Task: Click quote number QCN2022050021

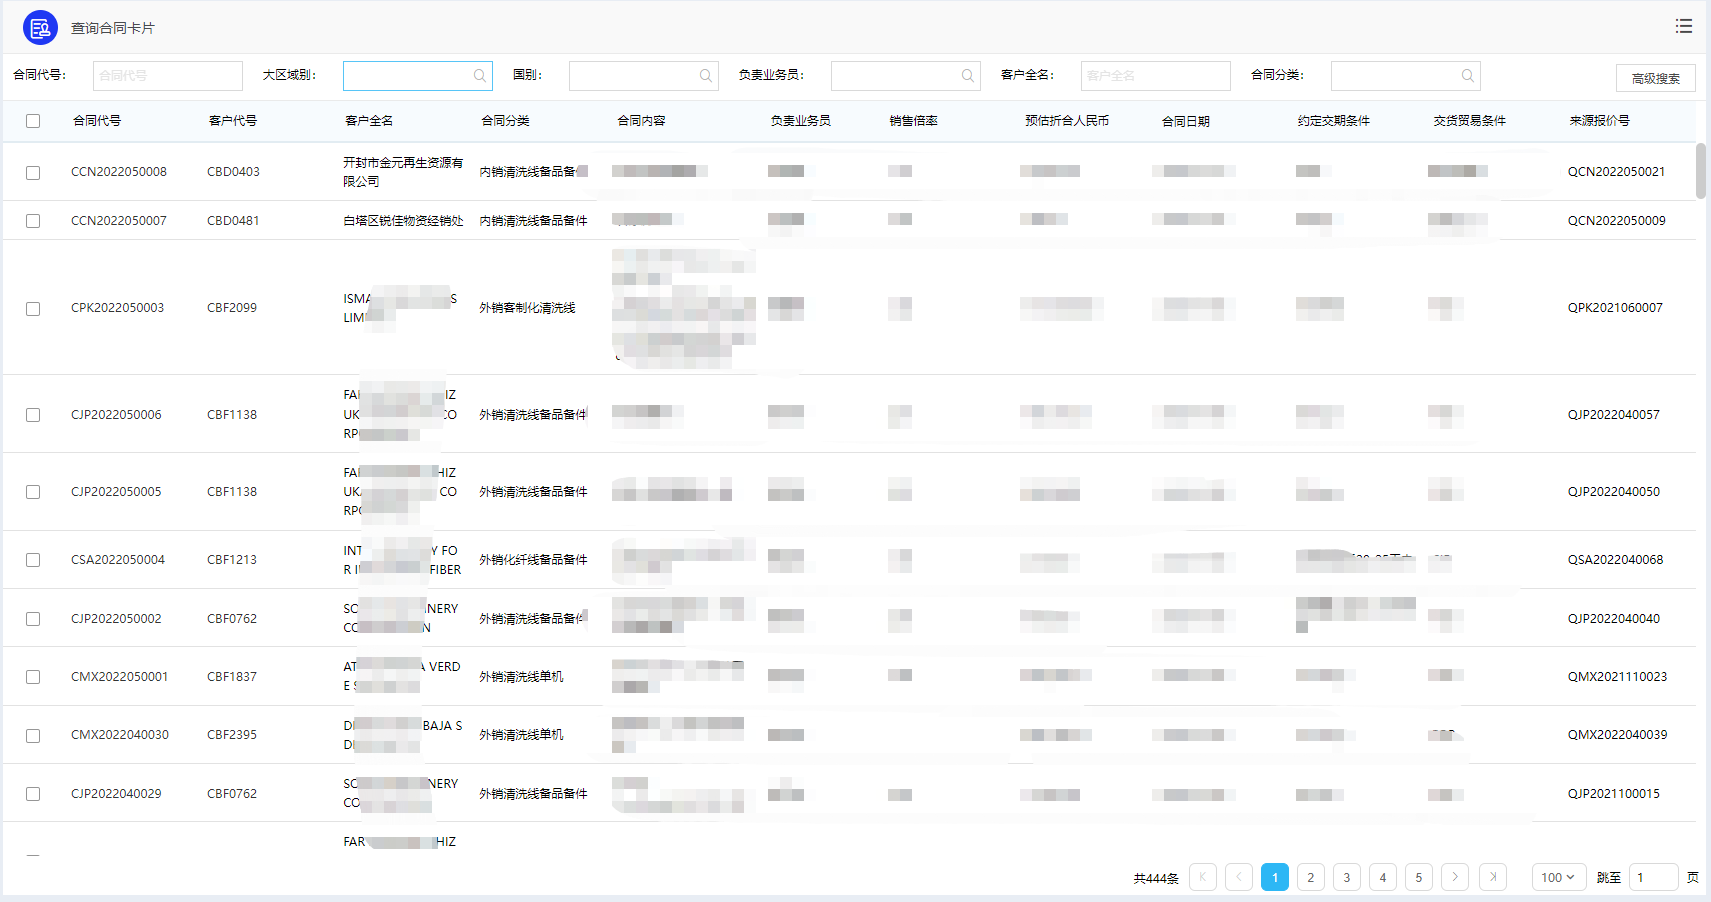Action: (1616, 172)
